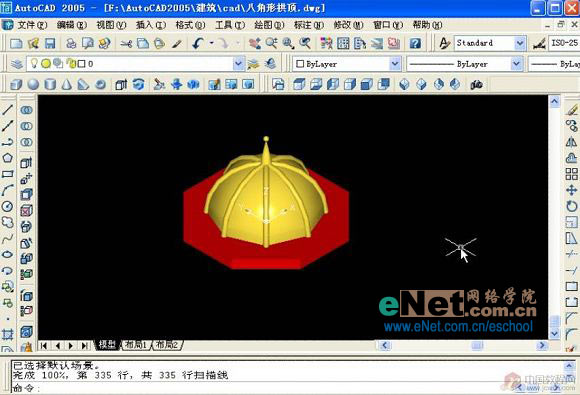Image resolution: width=580 pixels, height=395 pixels.
Task: Select the Line draw tool
Action: tap(8, 109)
